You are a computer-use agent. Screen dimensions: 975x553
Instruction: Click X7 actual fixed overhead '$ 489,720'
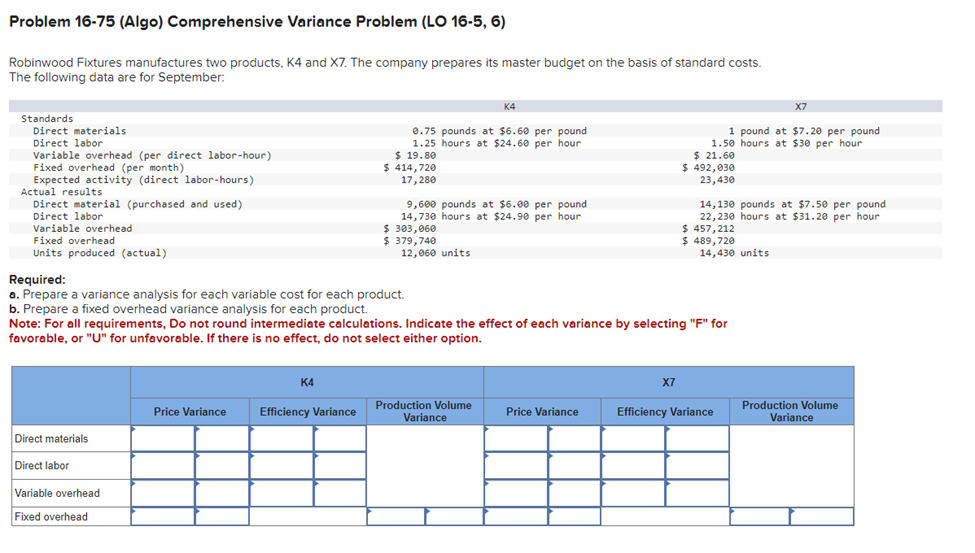(x=708, y=241)
